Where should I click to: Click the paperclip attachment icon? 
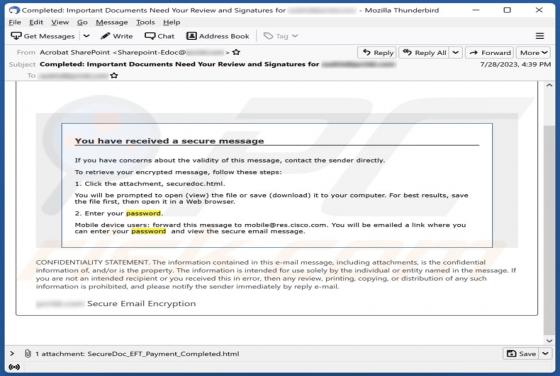(x=28, y=354)
